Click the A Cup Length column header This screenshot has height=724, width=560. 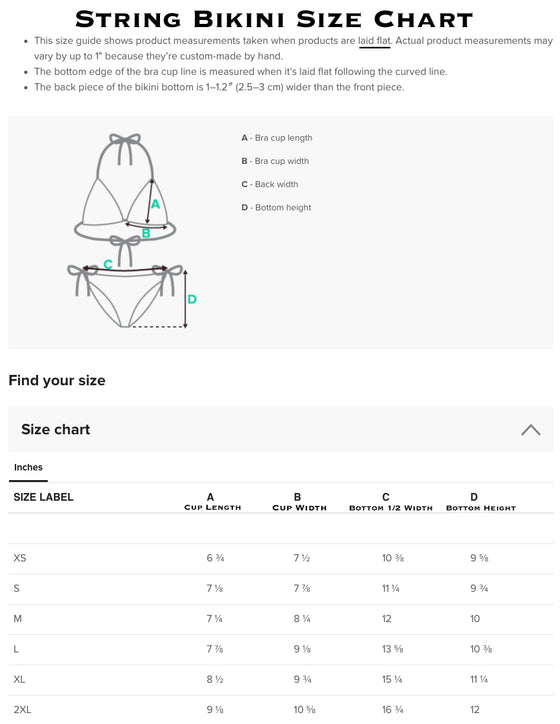coord(212,501)
